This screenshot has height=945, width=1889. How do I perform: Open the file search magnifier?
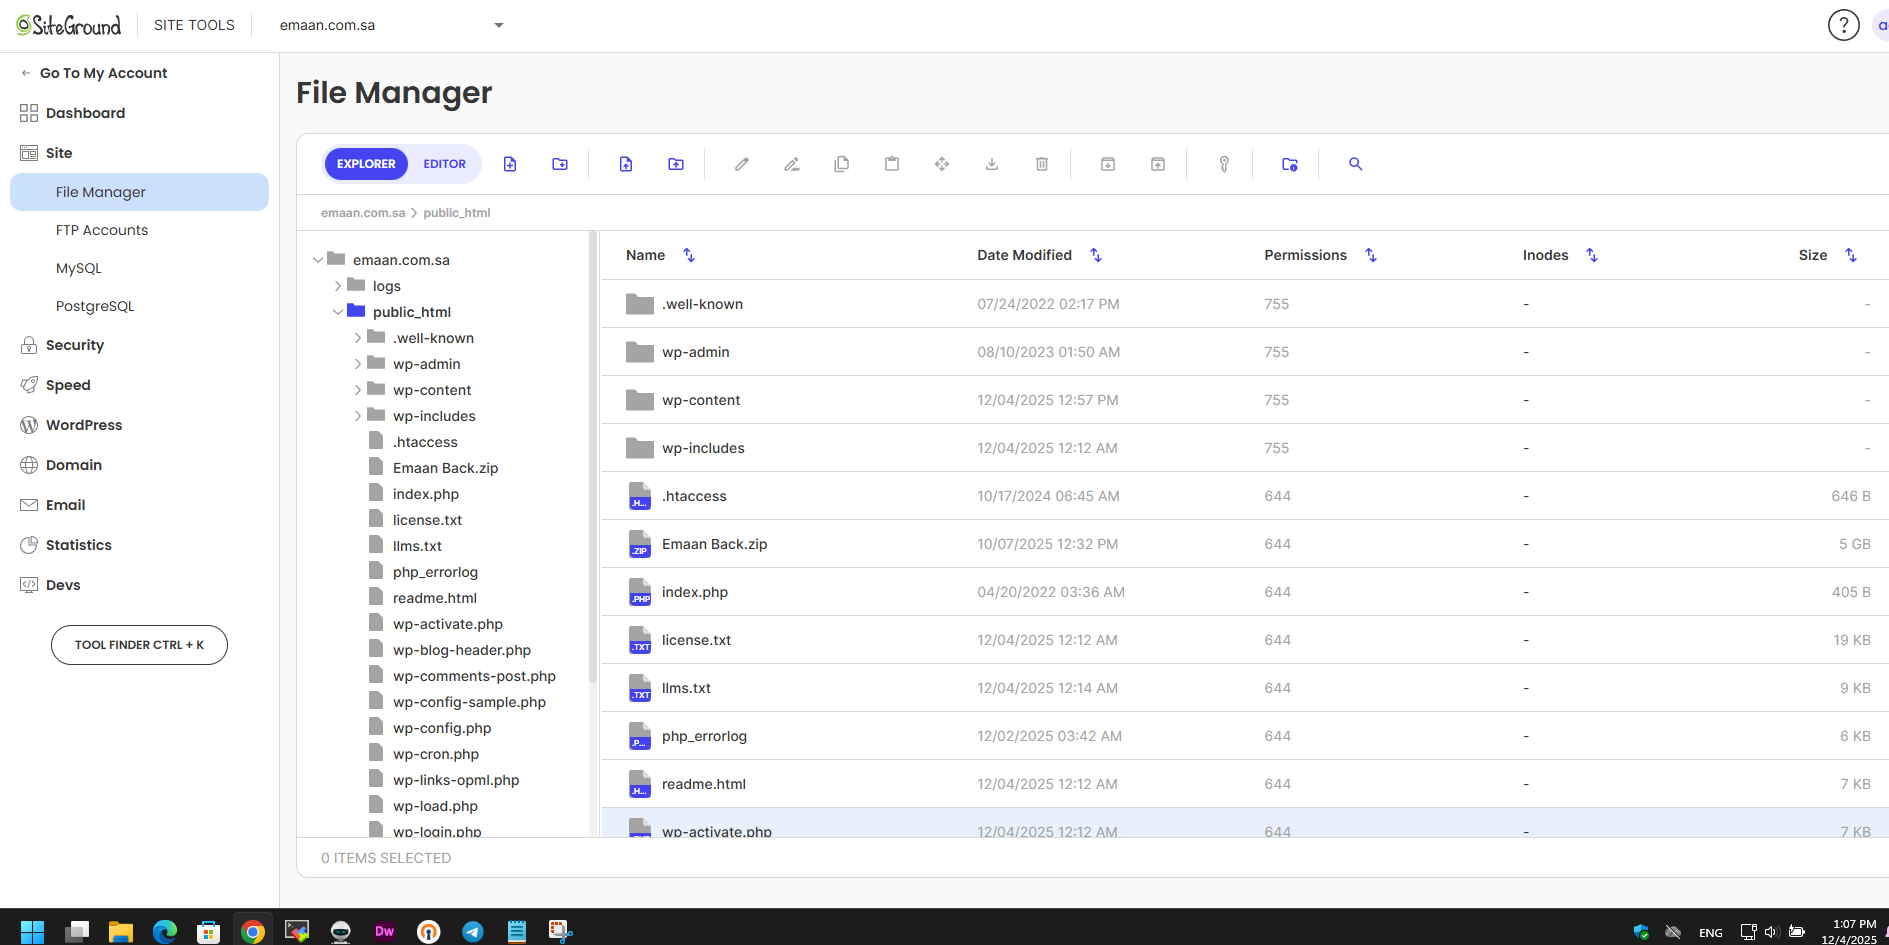[1355, 164]
